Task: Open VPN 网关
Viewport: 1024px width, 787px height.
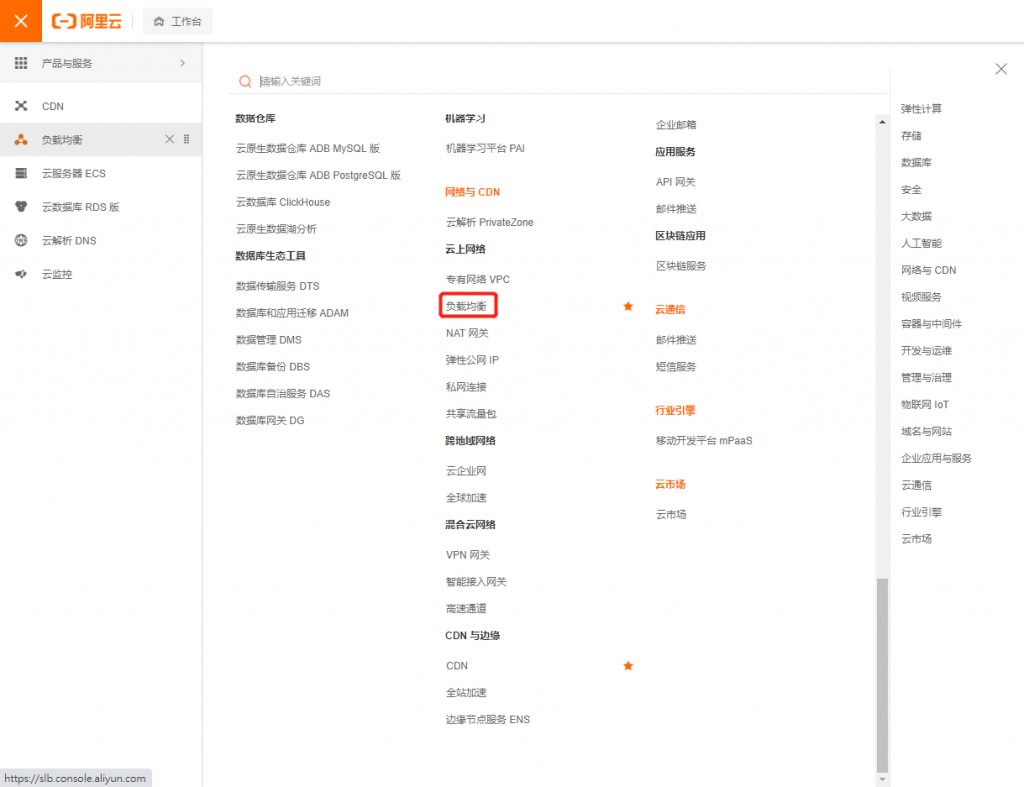Action: point(468,554)
